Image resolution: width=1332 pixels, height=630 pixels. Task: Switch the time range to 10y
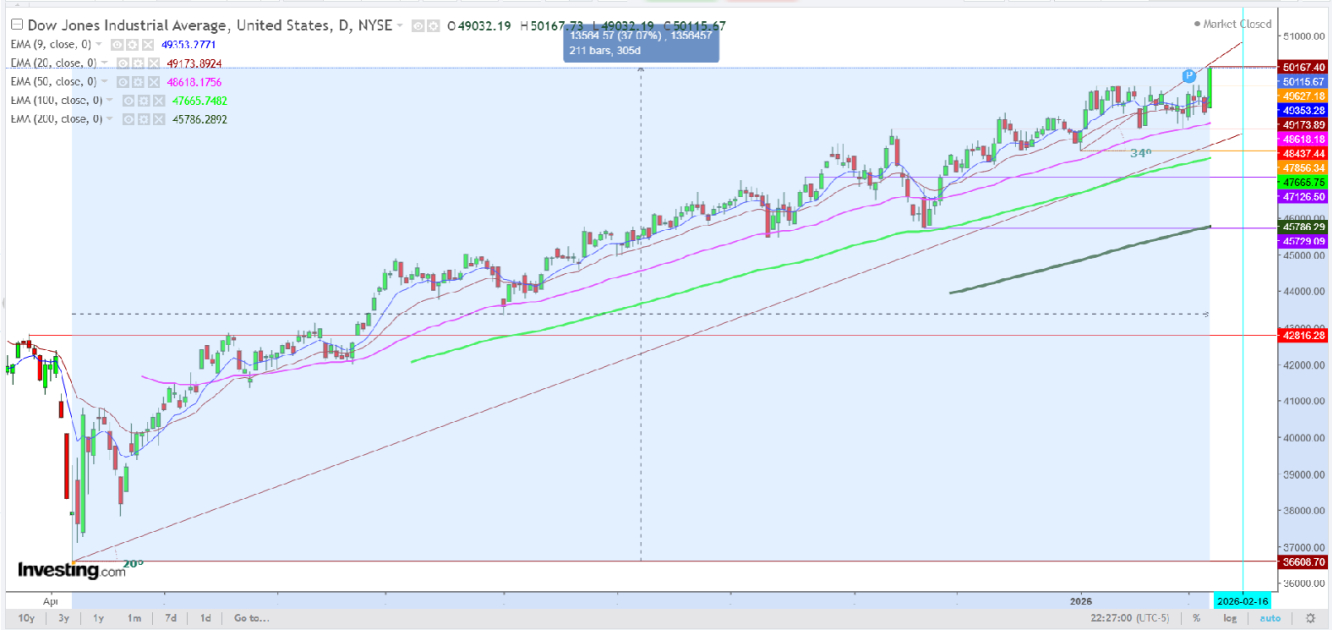pyautogui.click(x=28, y=618)
